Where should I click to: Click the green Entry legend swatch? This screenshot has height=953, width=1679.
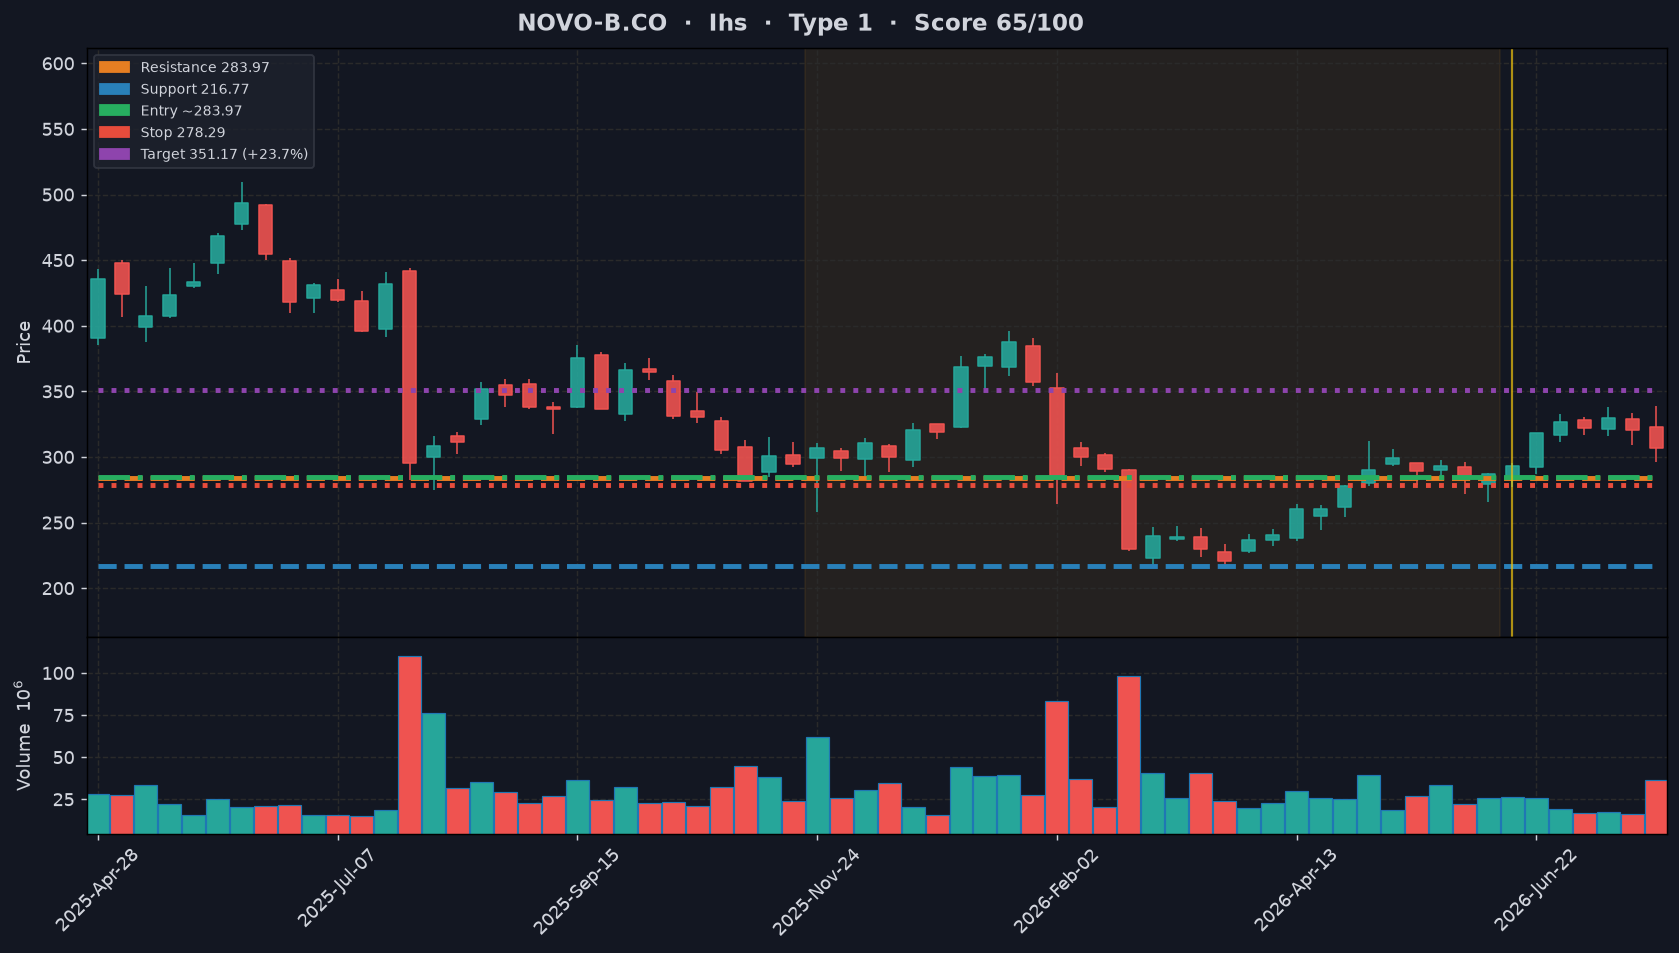point(114,111)
